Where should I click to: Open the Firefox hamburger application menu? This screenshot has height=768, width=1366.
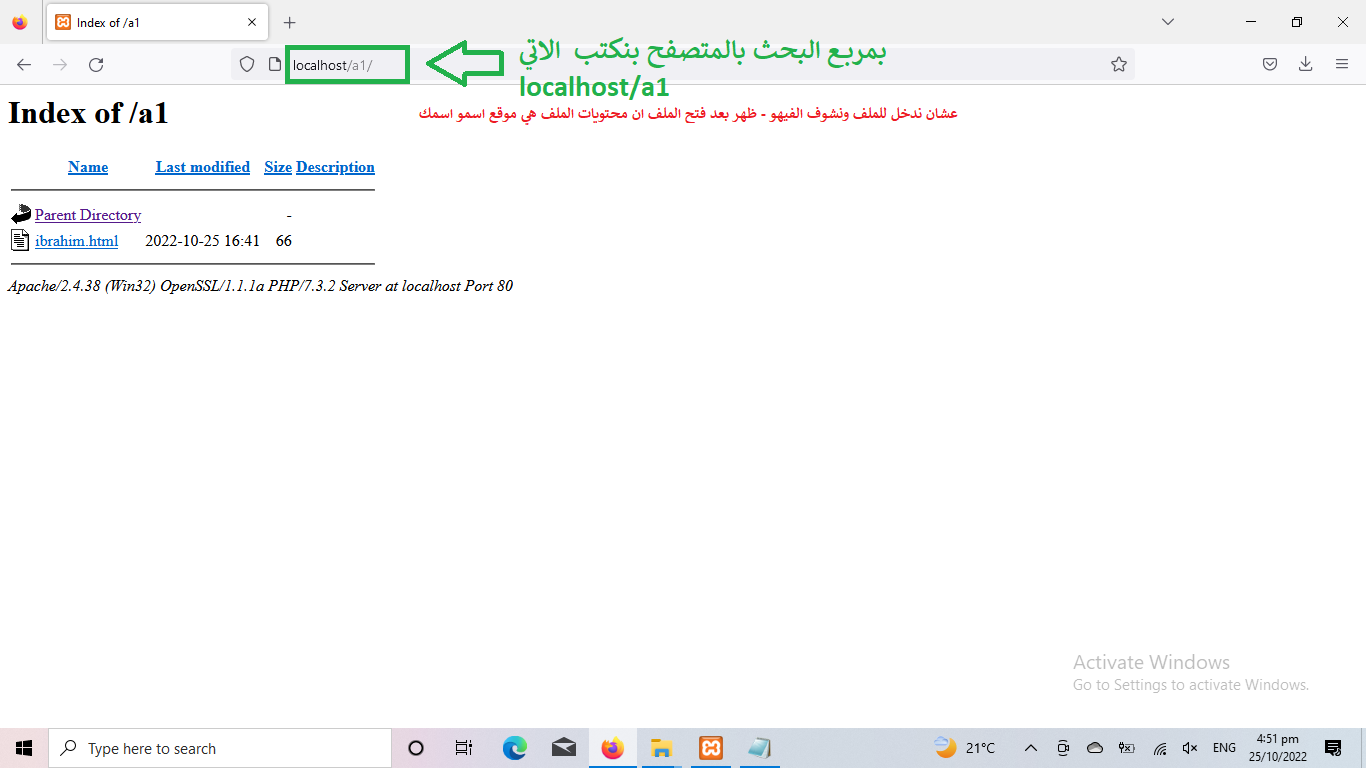coord(1342,65)
